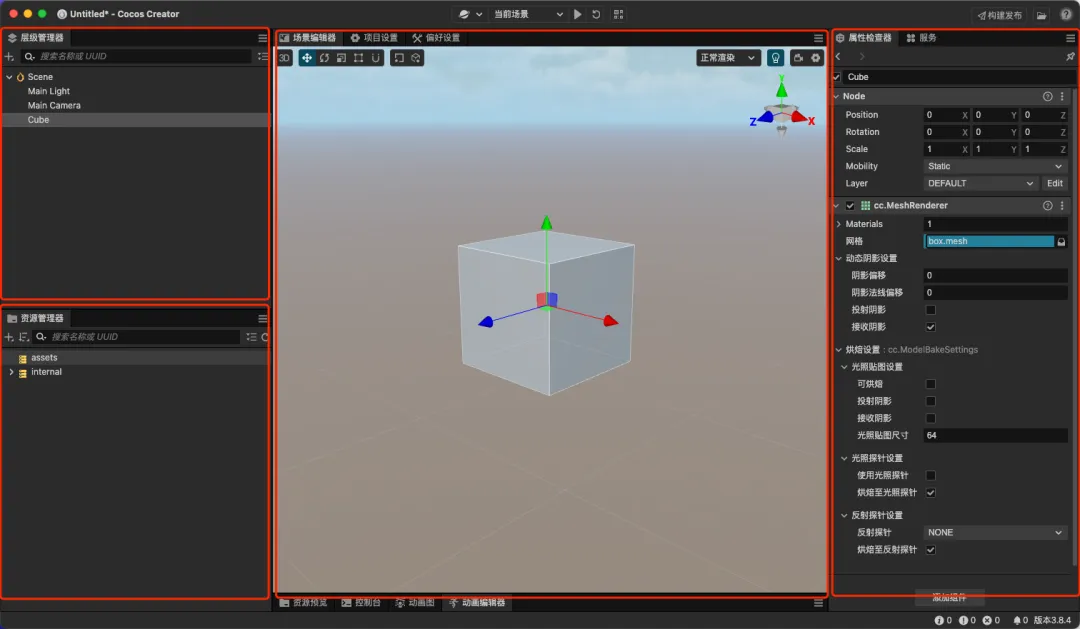Open the preview platform browser dropdown
This screenshot has width=1080, height=629.
[470, 14]
